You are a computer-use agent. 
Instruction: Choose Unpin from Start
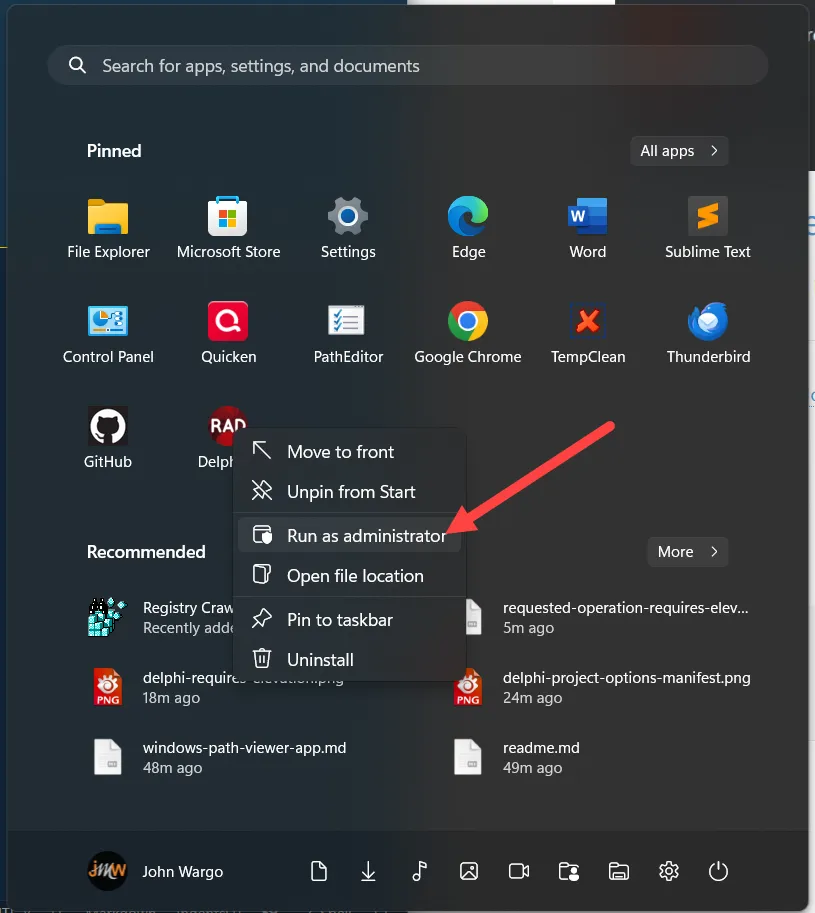point(349,492)
